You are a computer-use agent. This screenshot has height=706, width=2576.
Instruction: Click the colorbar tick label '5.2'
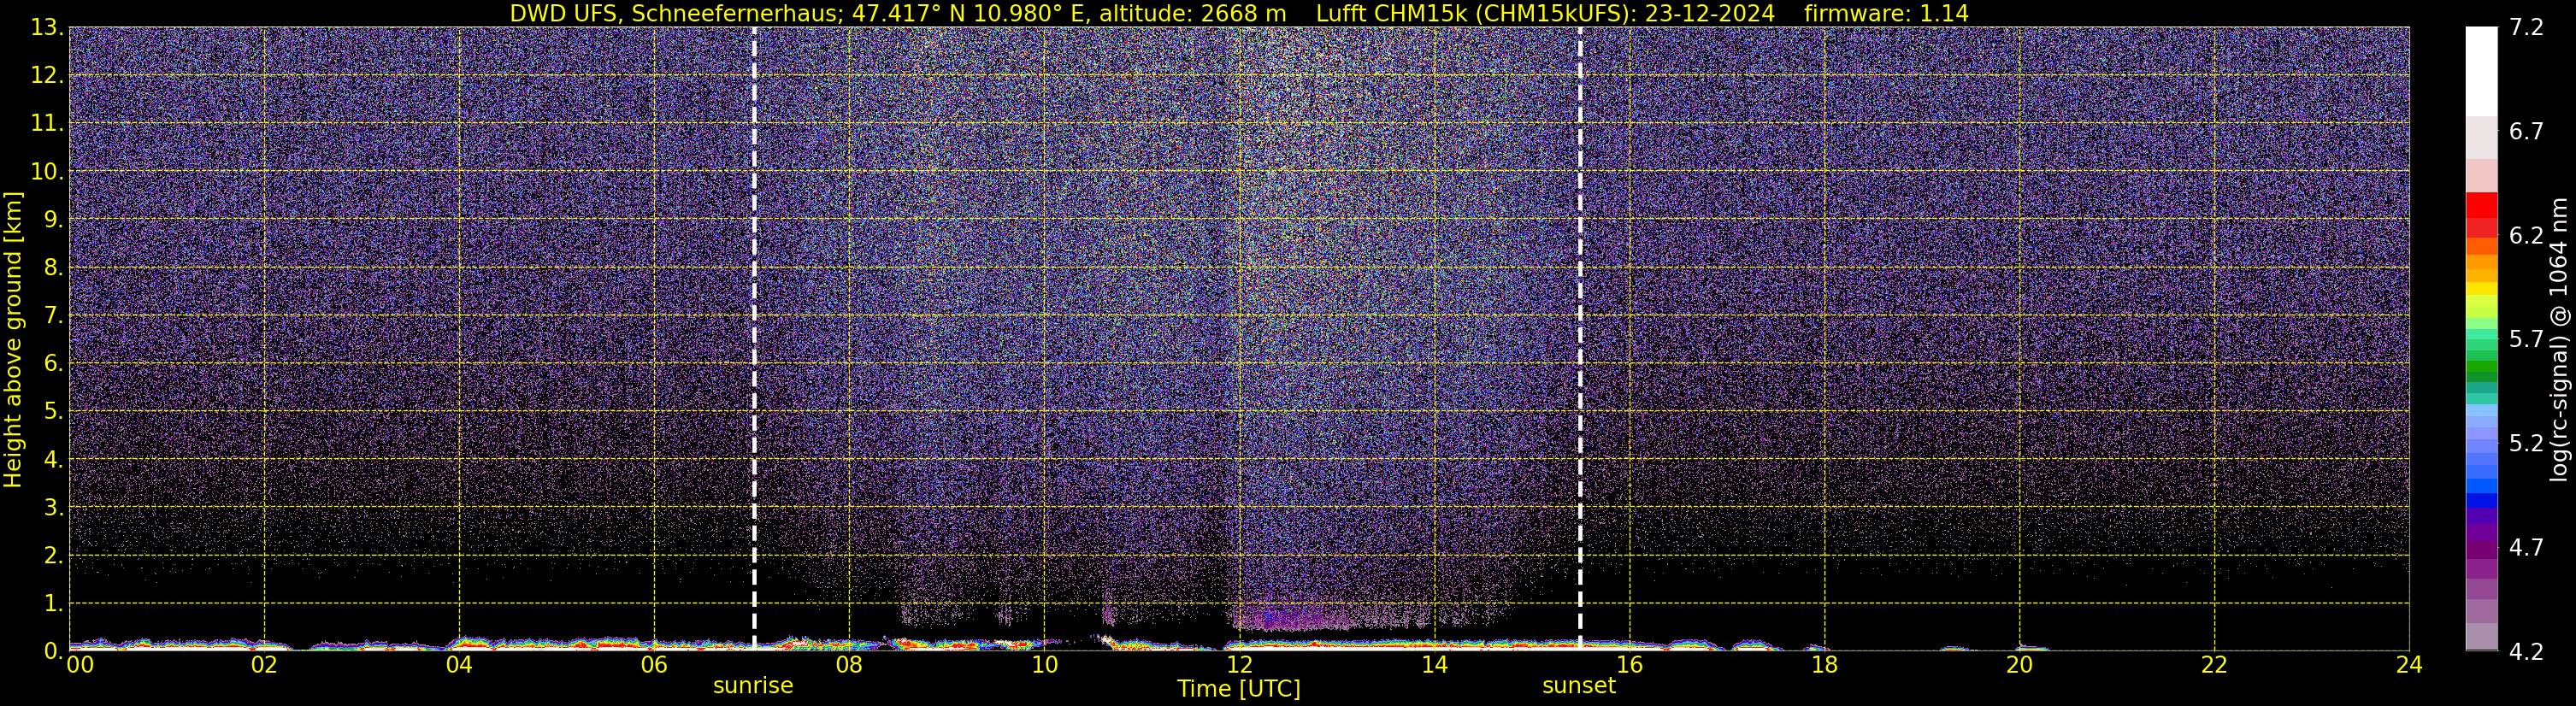tap(2526, 443)
